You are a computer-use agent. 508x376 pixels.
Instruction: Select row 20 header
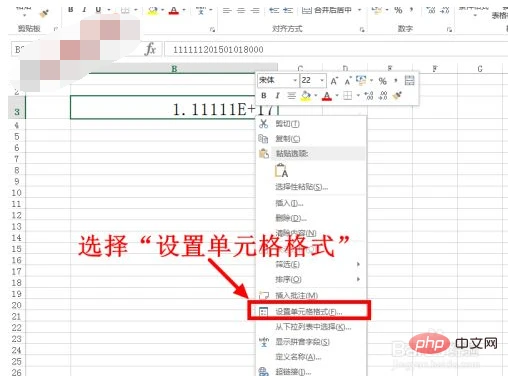(17, 305)
